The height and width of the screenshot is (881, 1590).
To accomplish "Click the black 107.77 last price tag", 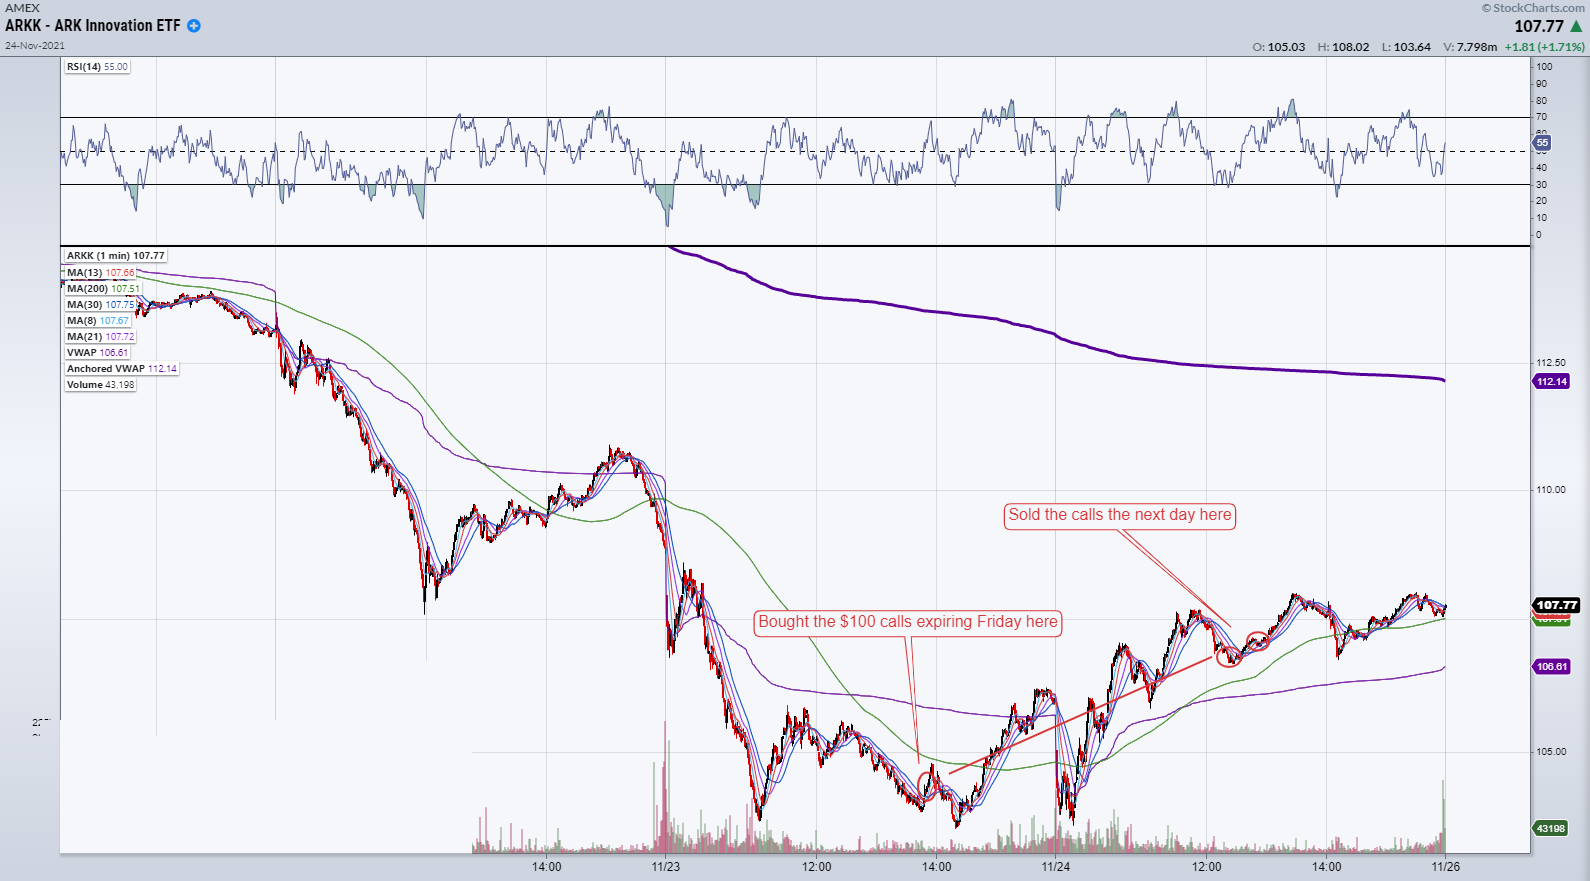I will [1556, 605].
